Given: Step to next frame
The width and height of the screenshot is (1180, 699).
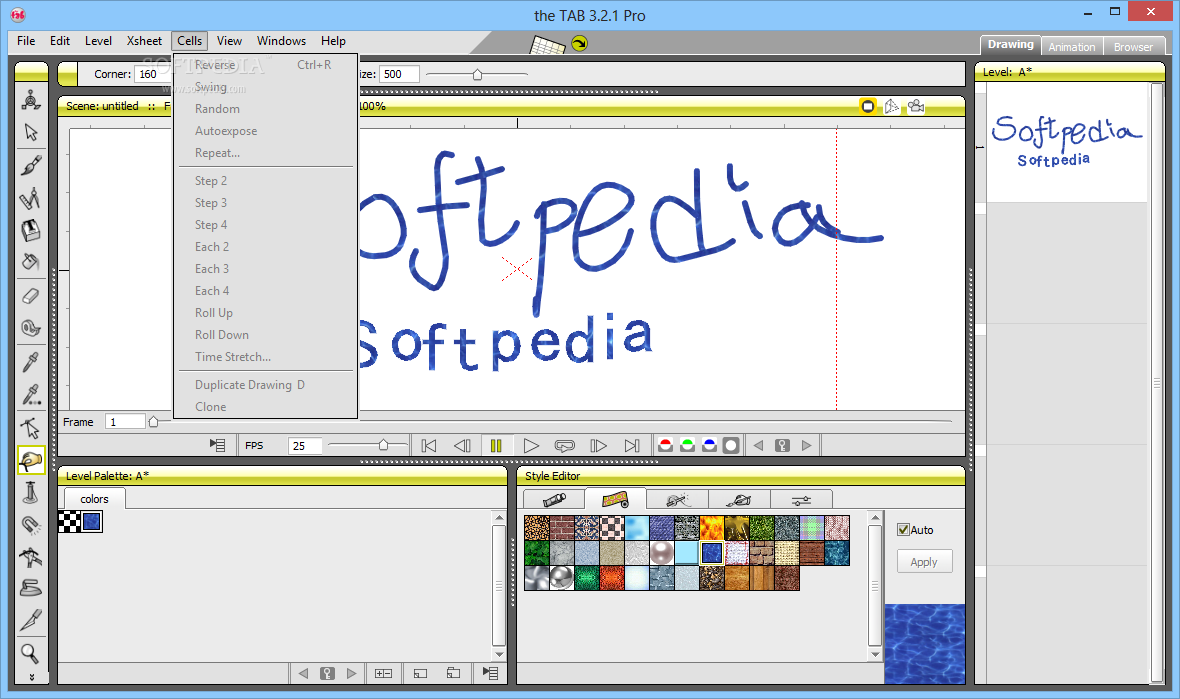Looking at the screenshot, I should pos(598,445).
